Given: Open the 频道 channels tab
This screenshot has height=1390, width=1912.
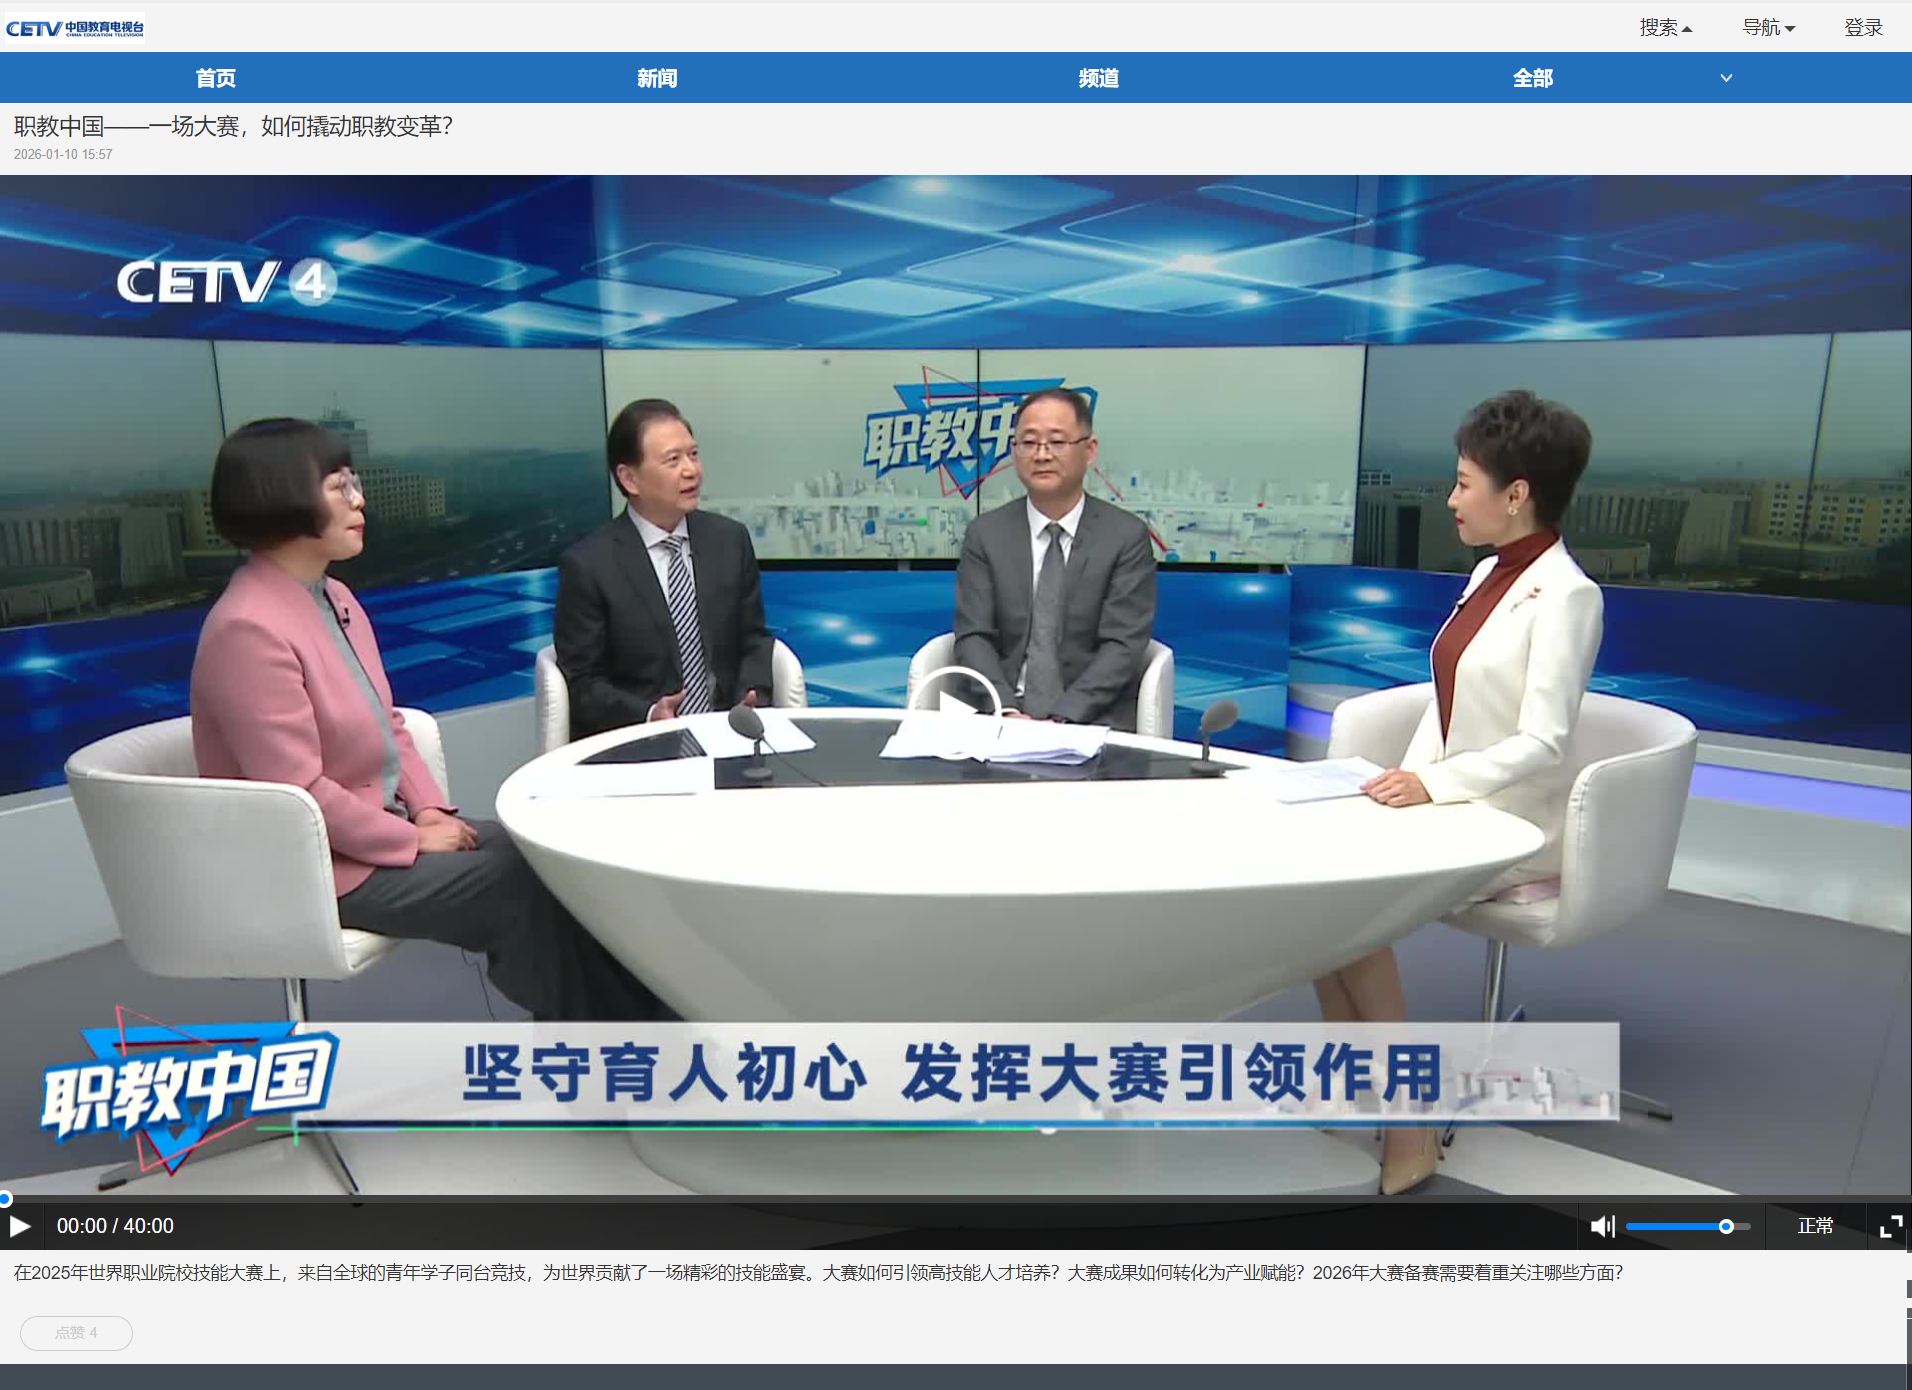Looking at the screenshot, I should coord(1098,78).
